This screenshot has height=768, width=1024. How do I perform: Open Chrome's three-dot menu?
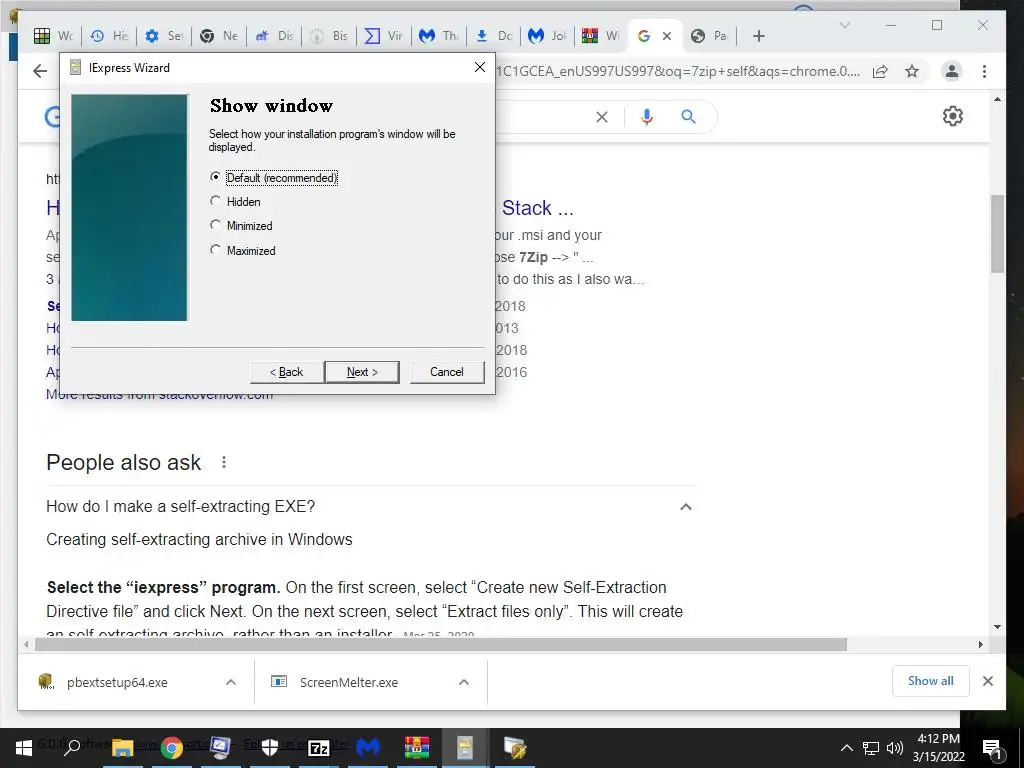pyautogui.click(x=984, y=71)
